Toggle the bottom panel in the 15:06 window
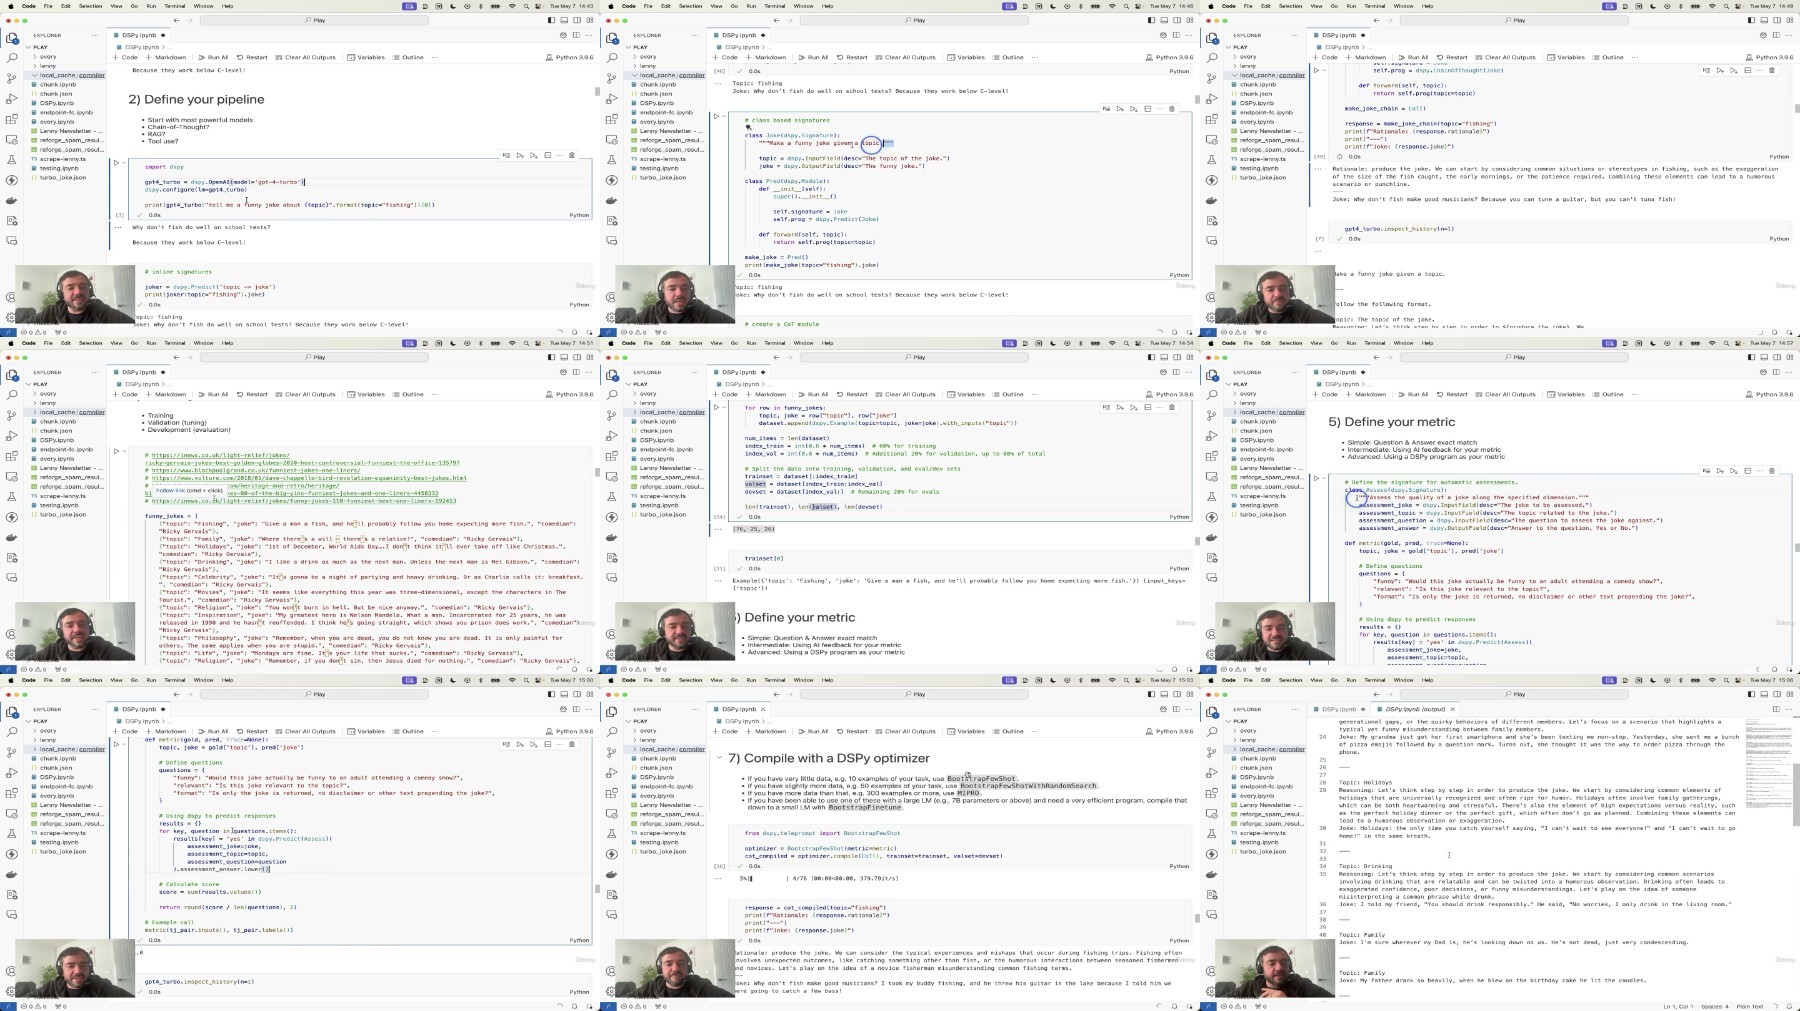This screenshot has width=1800, height=1011. coord(1764,694)
